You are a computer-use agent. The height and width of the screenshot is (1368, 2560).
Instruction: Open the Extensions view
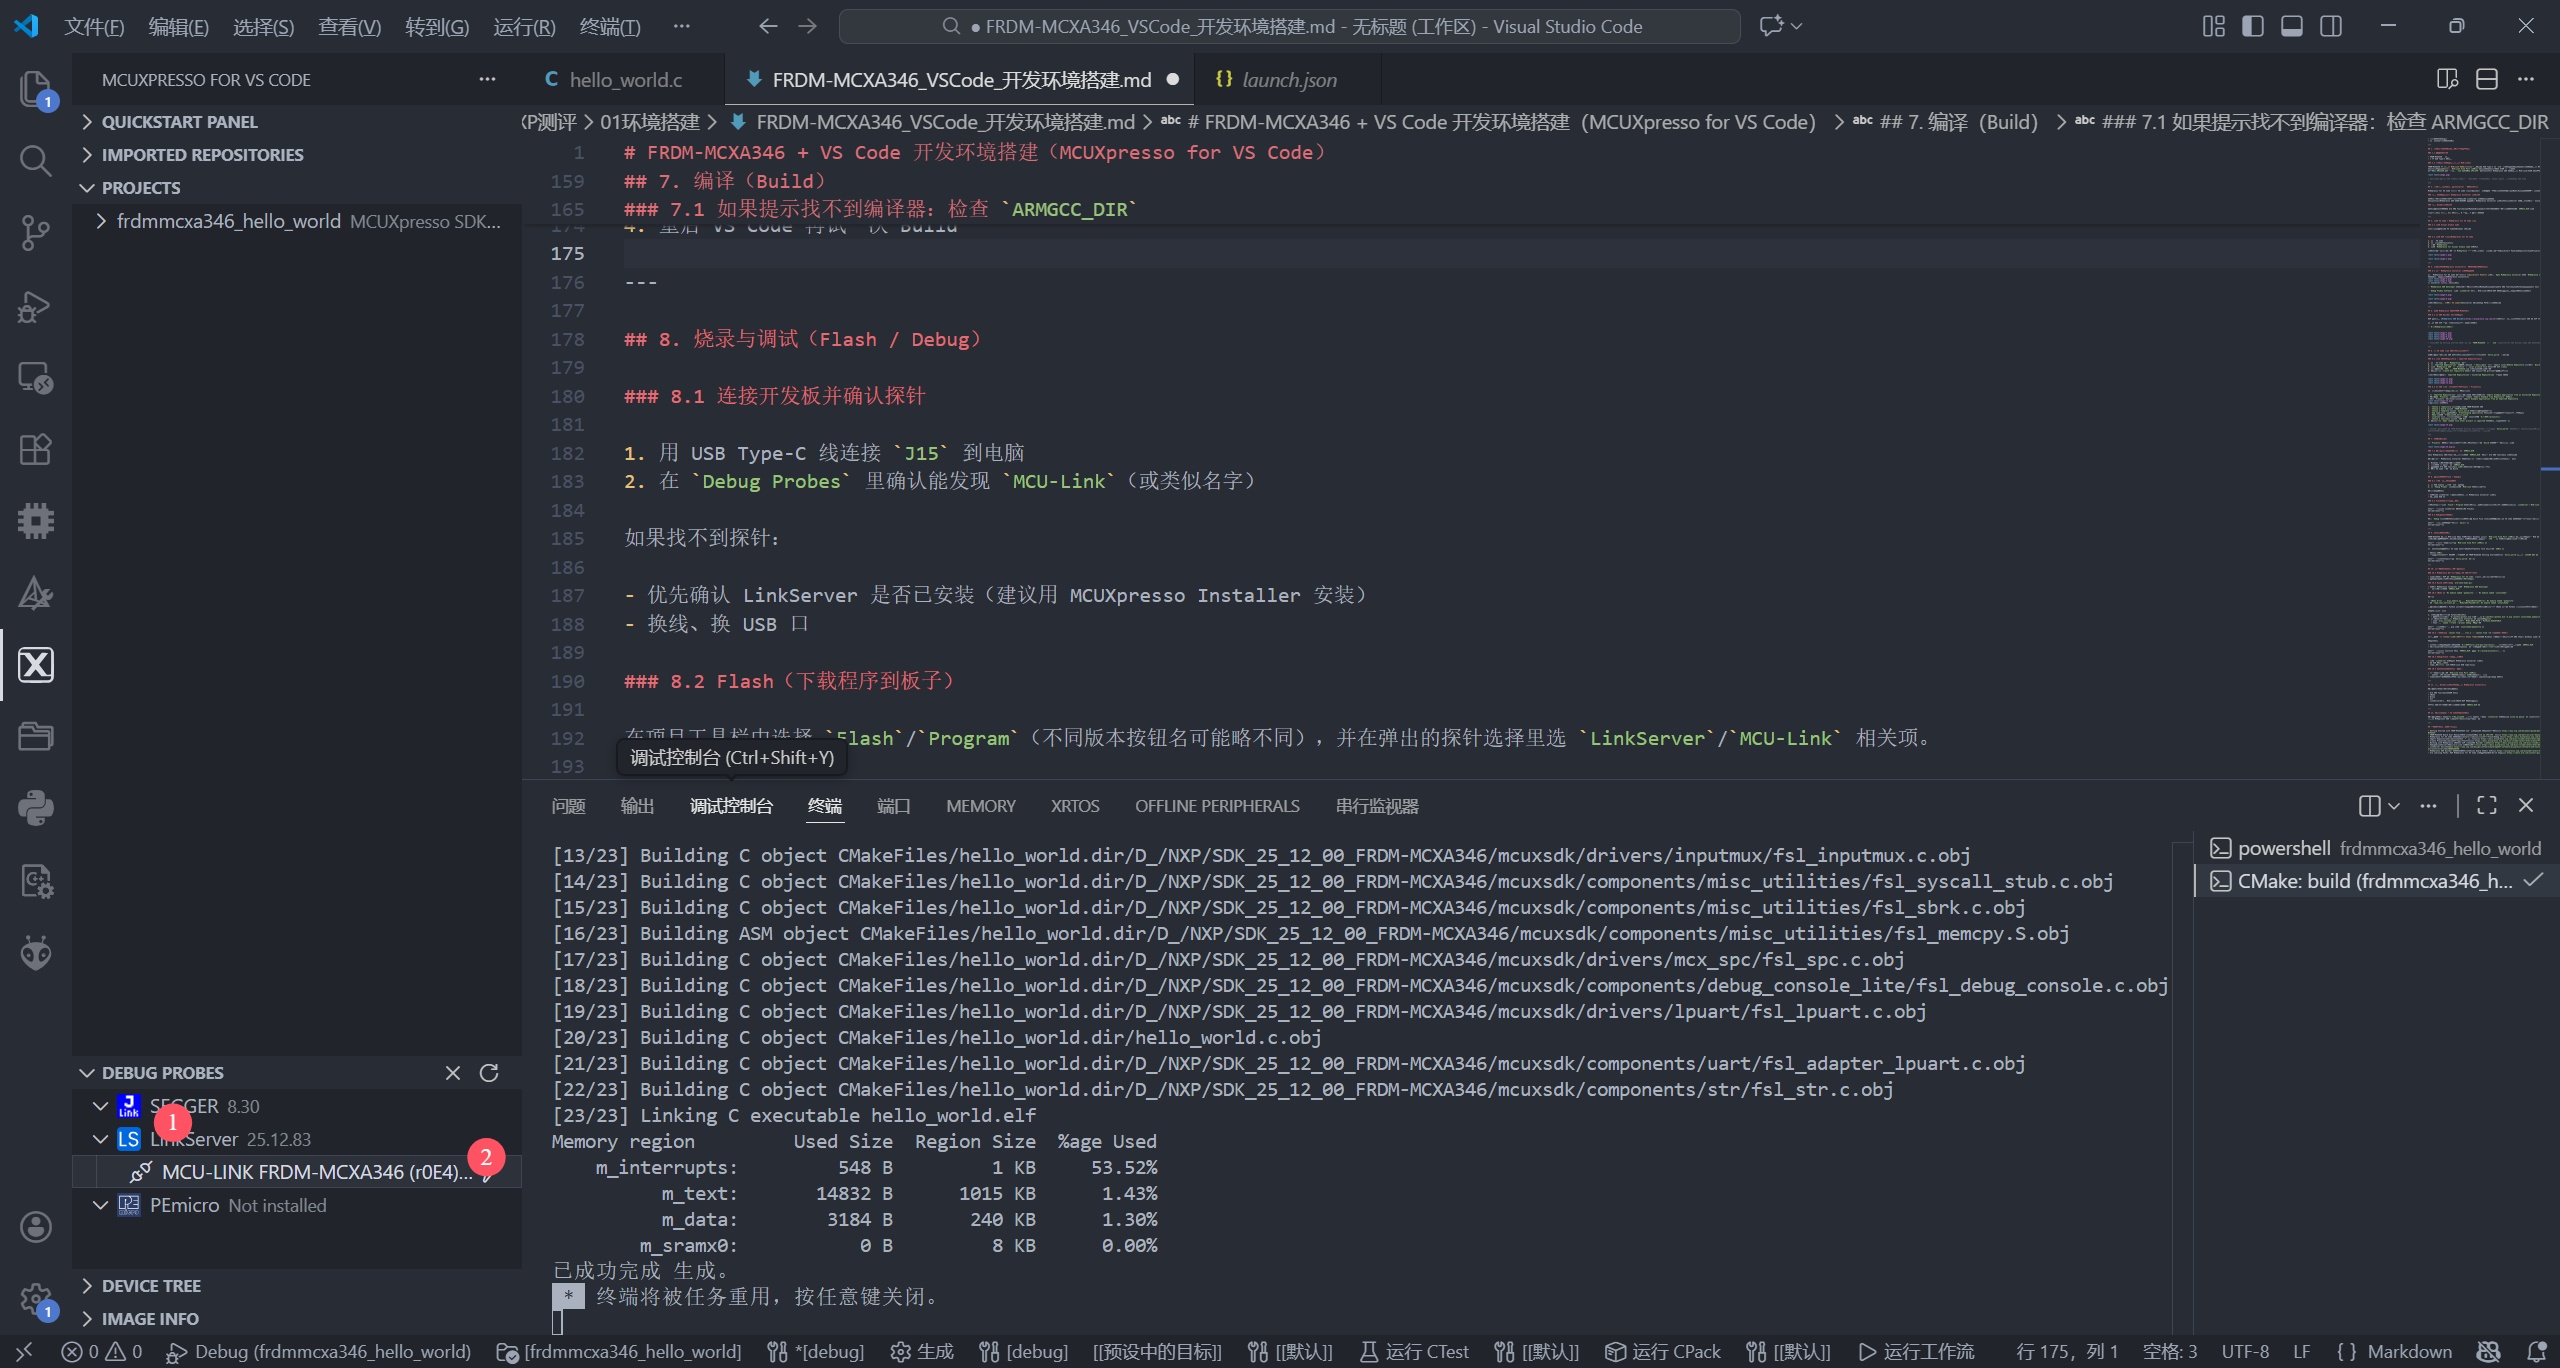tap(35, 449)
